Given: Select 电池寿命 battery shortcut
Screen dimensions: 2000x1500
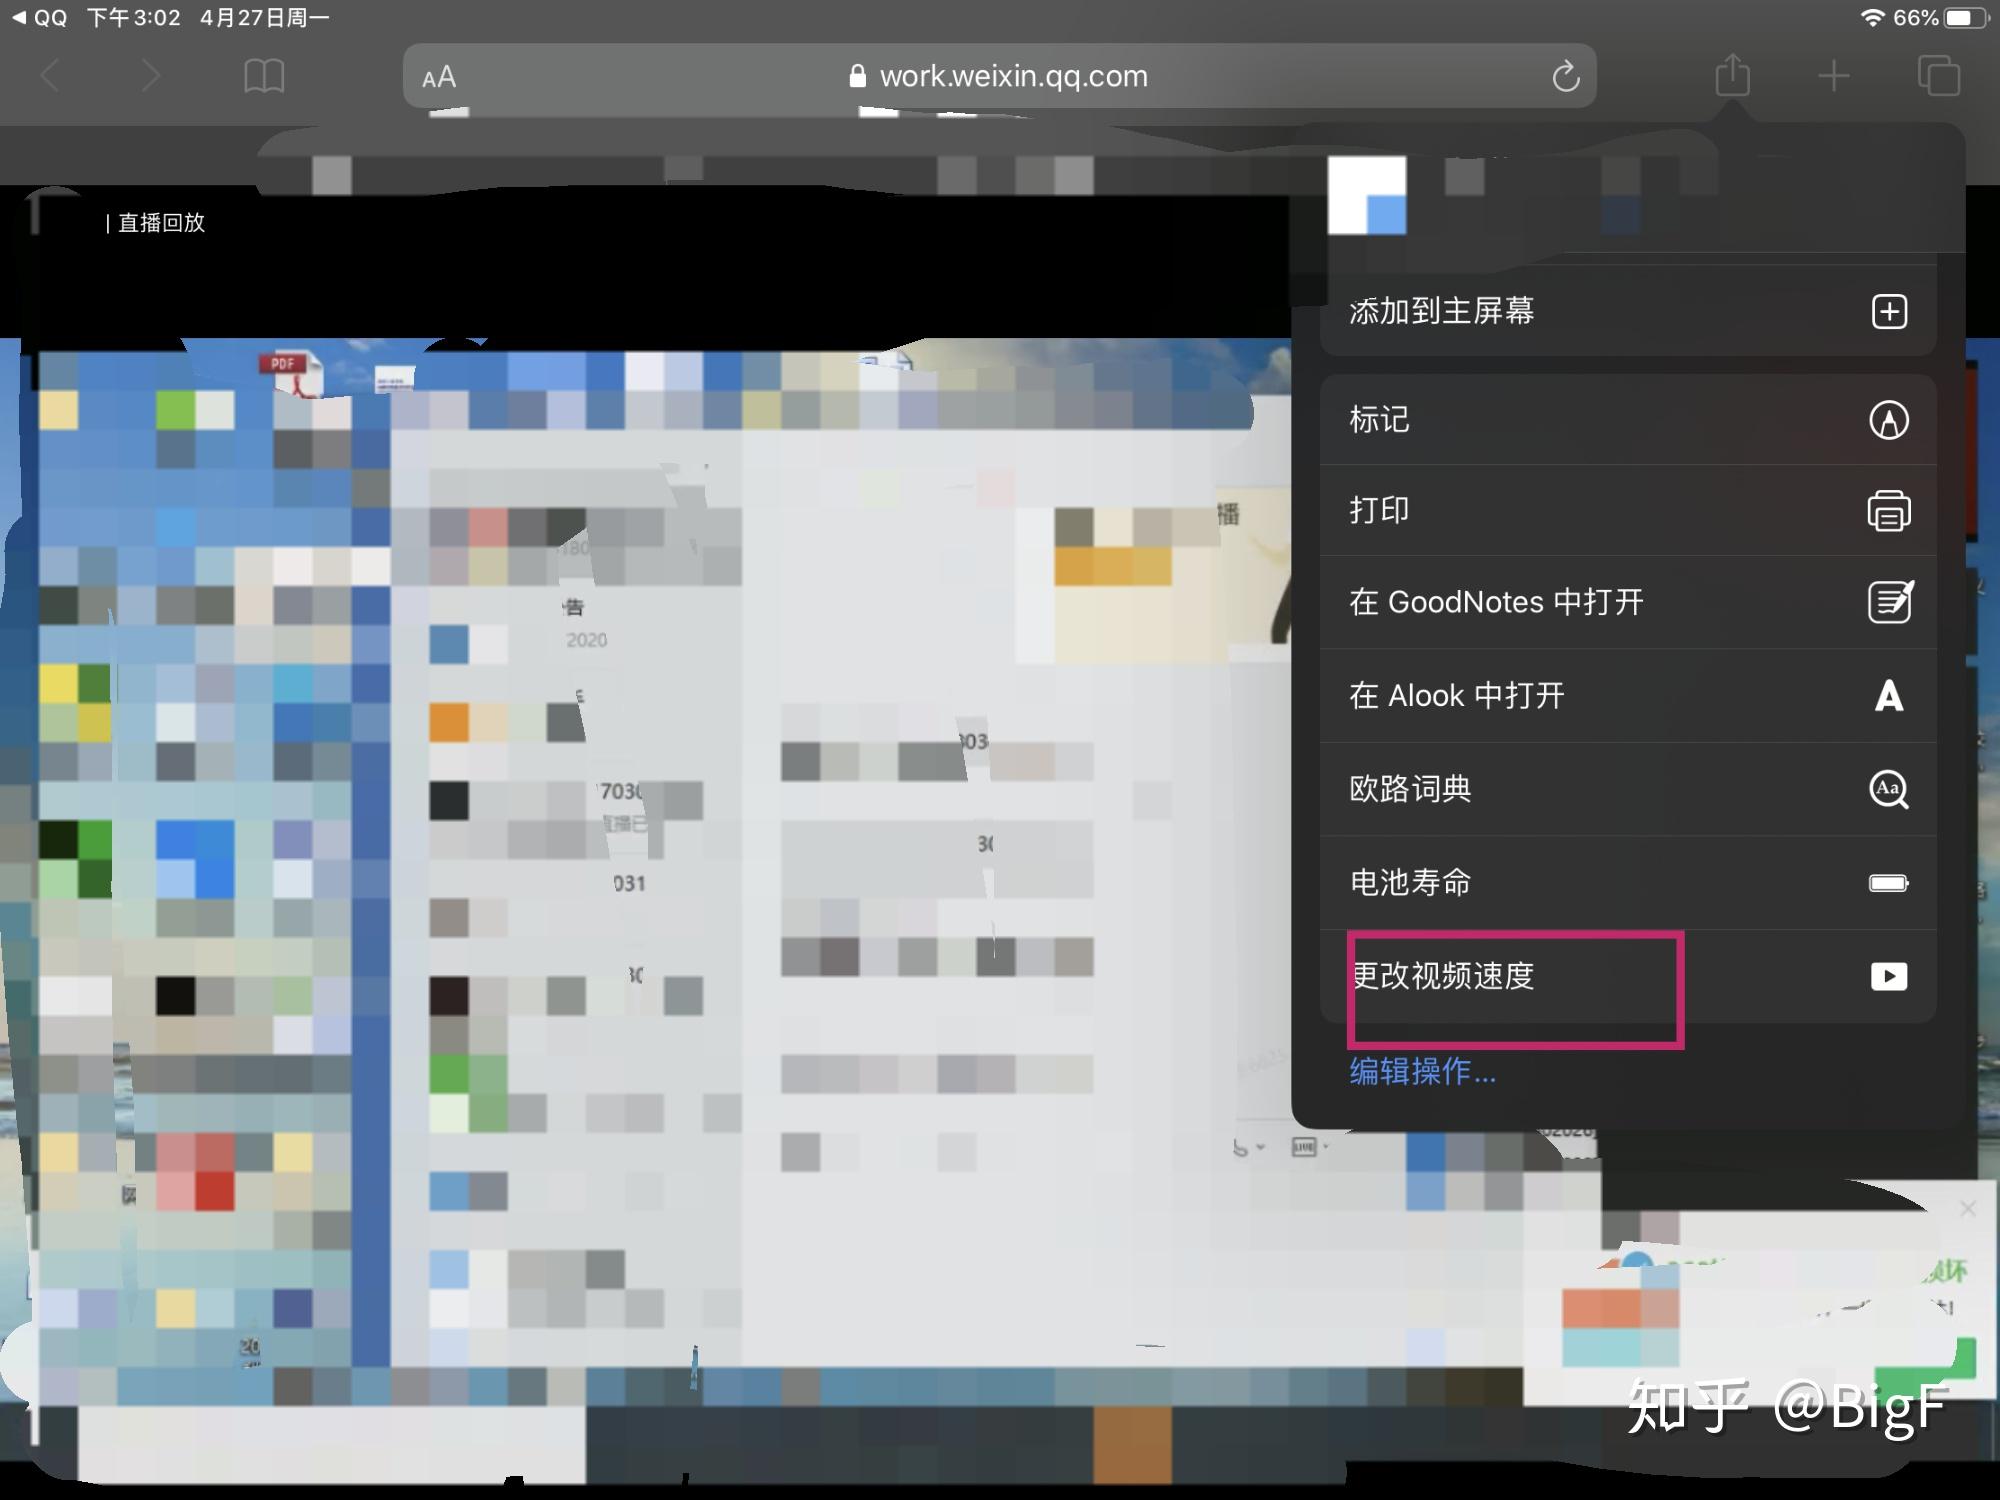Looking at the screenshot, I should pos(1627,883).
